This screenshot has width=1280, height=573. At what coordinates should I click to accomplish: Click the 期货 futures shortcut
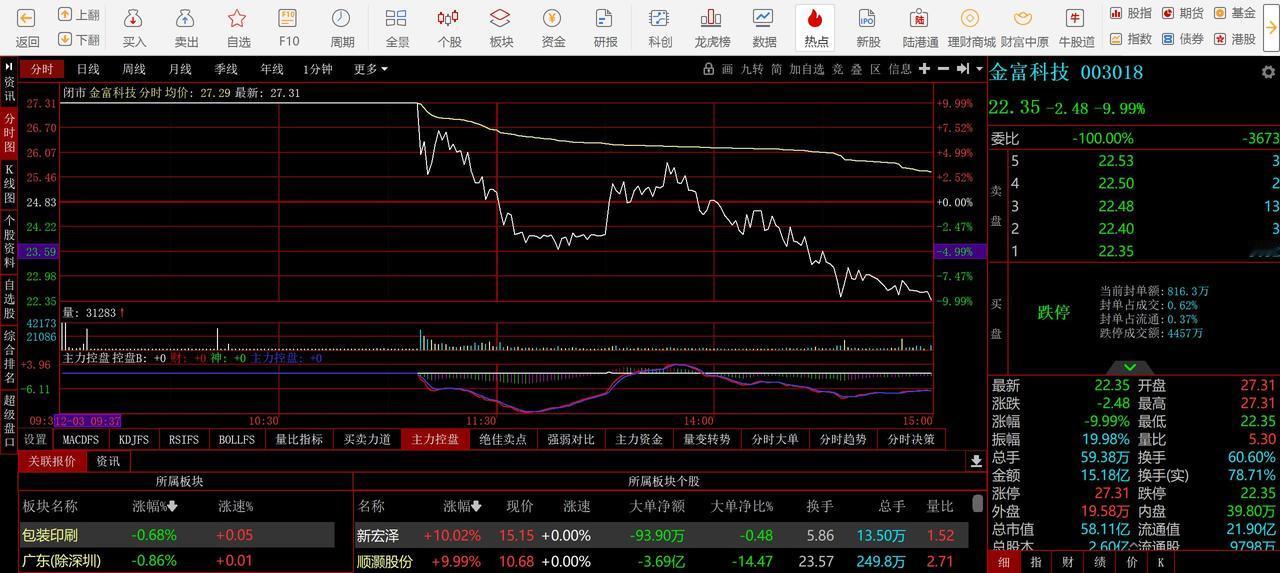(x=1183, y=13)
